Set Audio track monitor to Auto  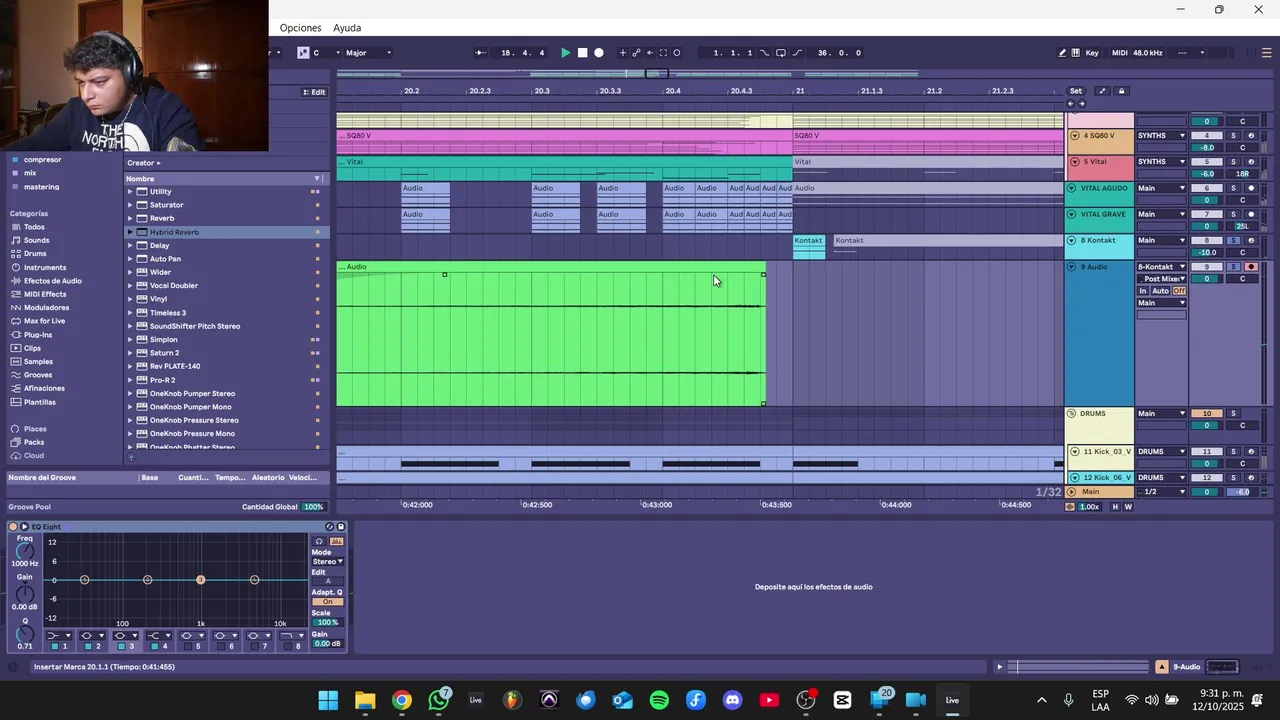[x=1160, y=291]
